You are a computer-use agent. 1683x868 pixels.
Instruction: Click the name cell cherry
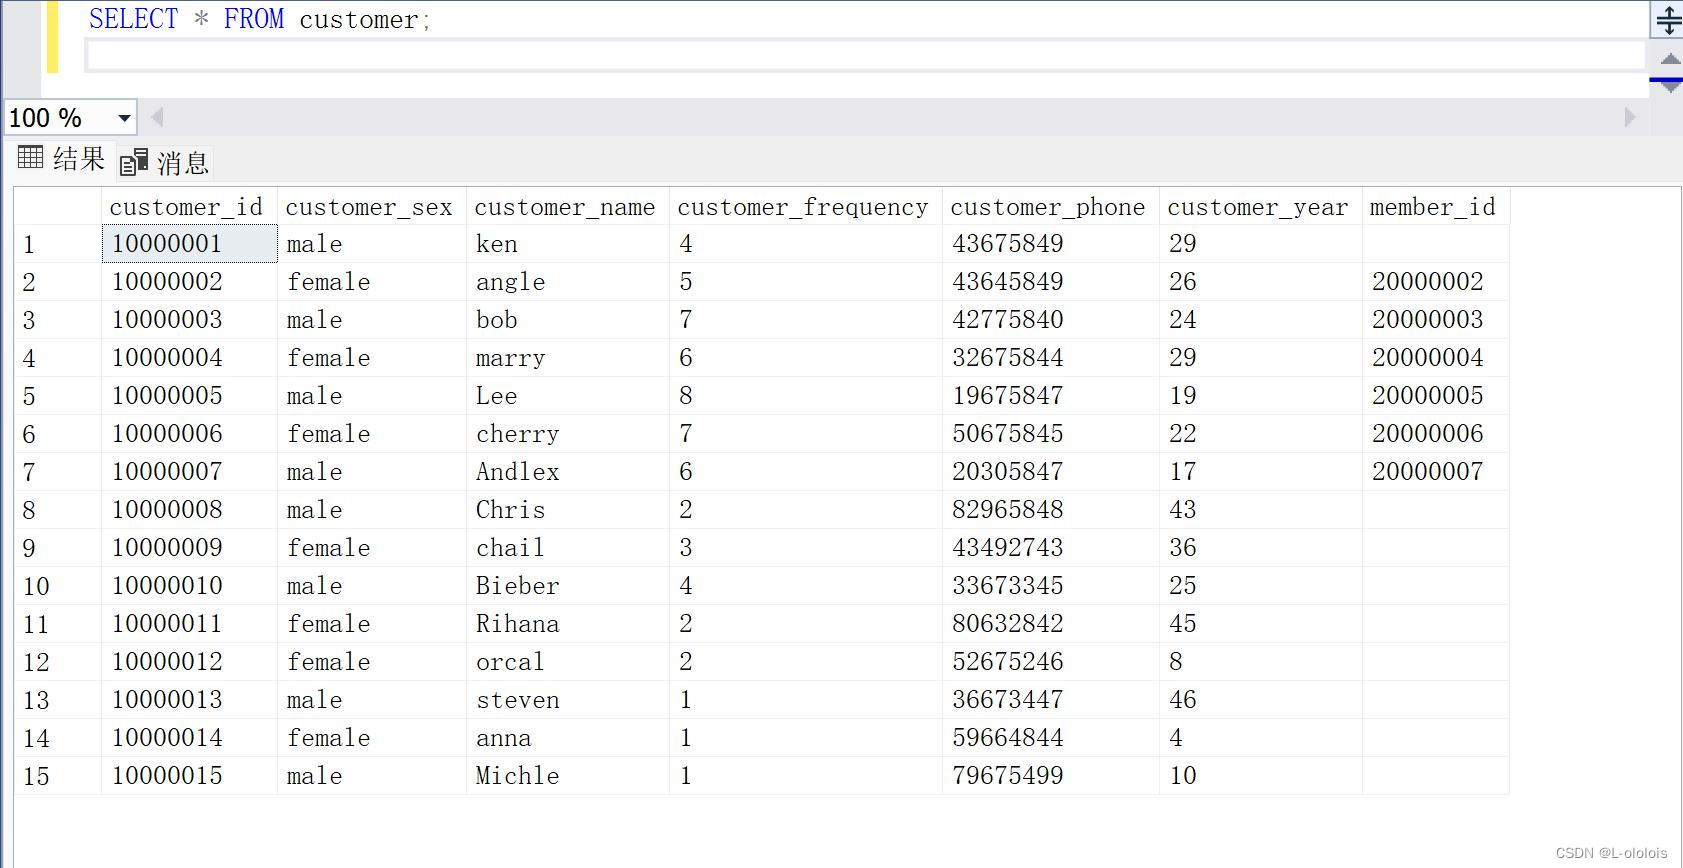pyautogui.click(x=567, y=434)
